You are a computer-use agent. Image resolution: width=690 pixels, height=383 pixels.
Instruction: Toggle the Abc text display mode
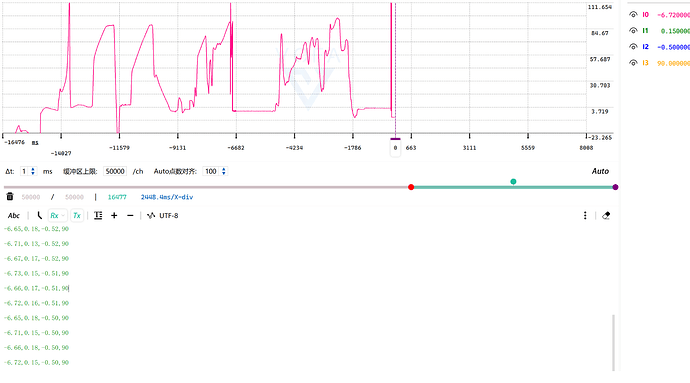coord(14,215)
